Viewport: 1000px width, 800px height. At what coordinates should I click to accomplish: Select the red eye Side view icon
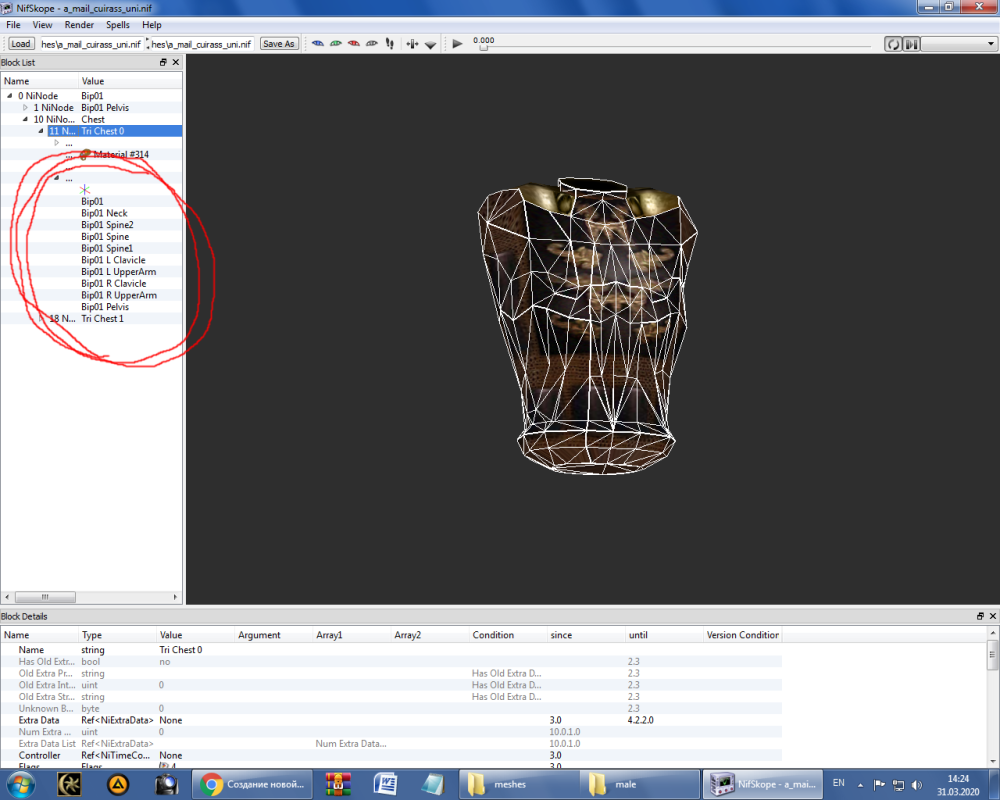(x=353, y=43)
